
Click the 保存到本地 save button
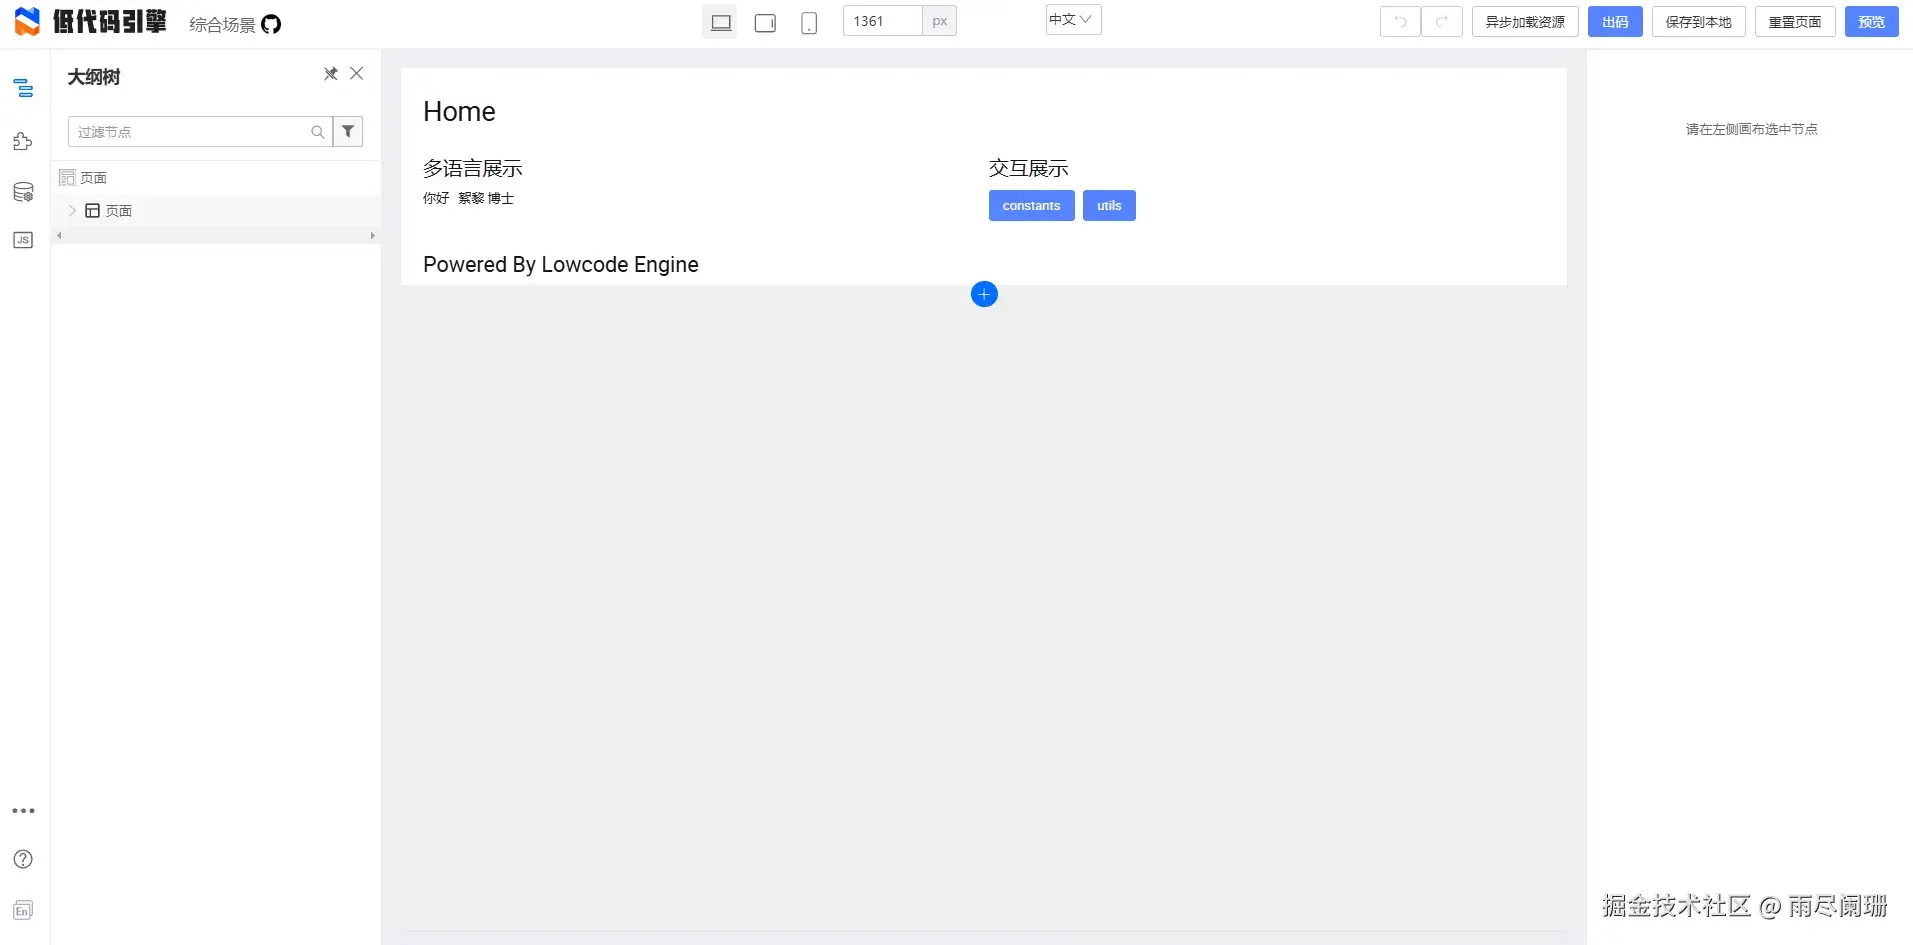coord(1698,22)
